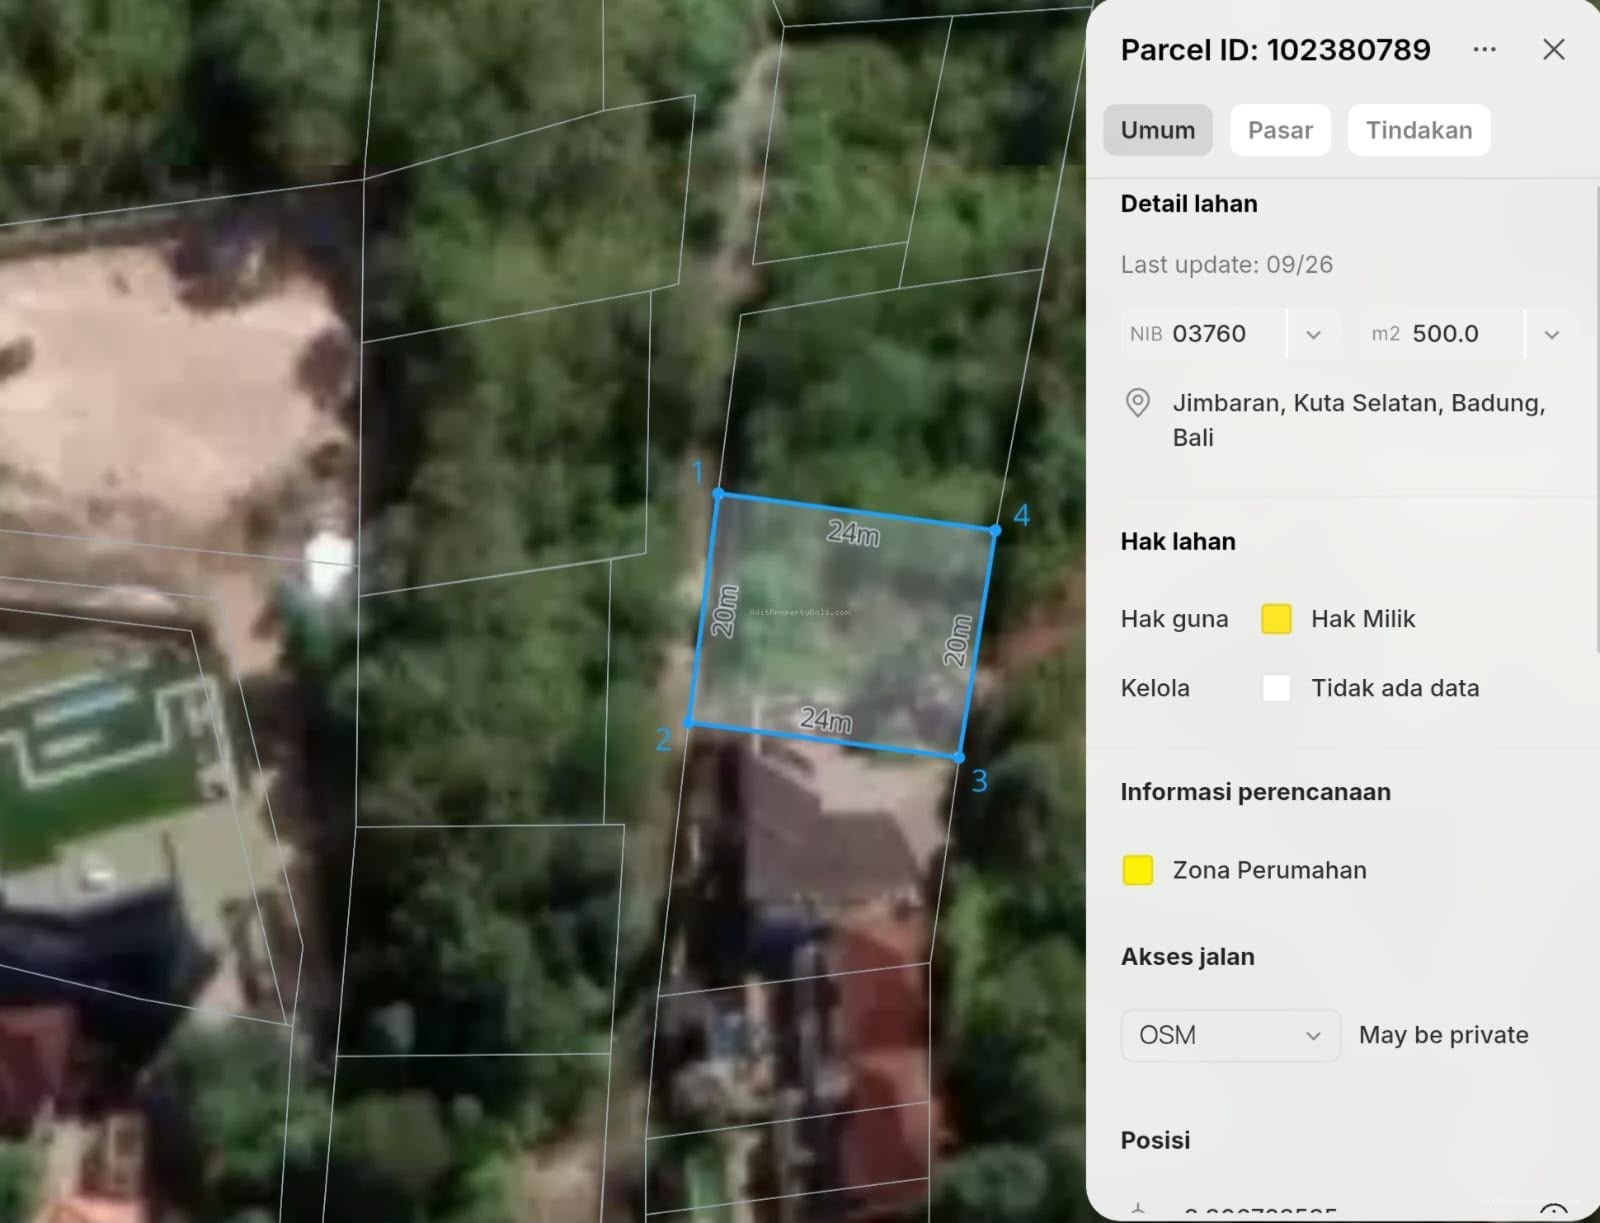Select the Tindakan tab

[1419, 130]
